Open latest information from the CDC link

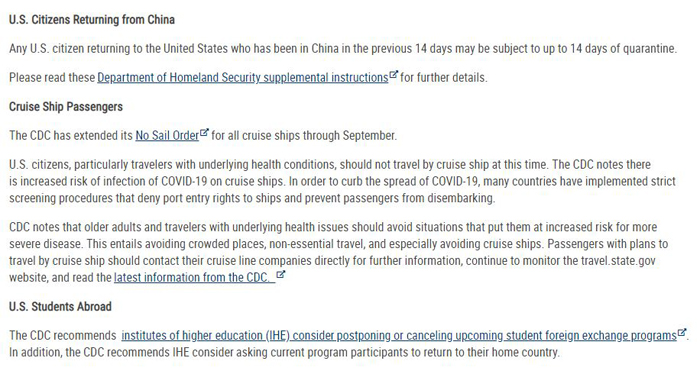[x=192, y=278]
